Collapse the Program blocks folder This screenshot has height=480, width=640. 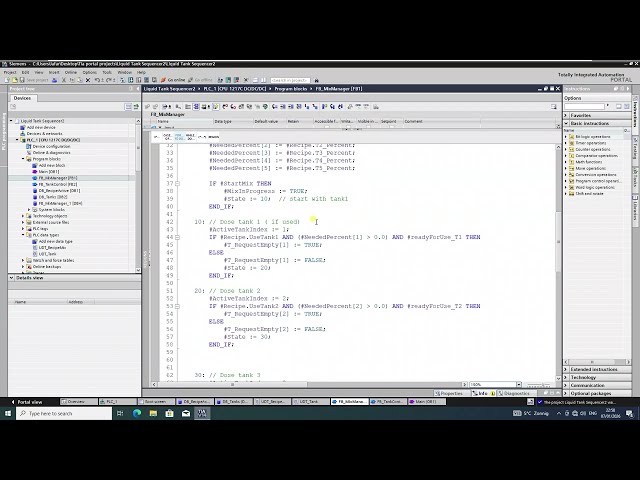[x=23, y=159]
